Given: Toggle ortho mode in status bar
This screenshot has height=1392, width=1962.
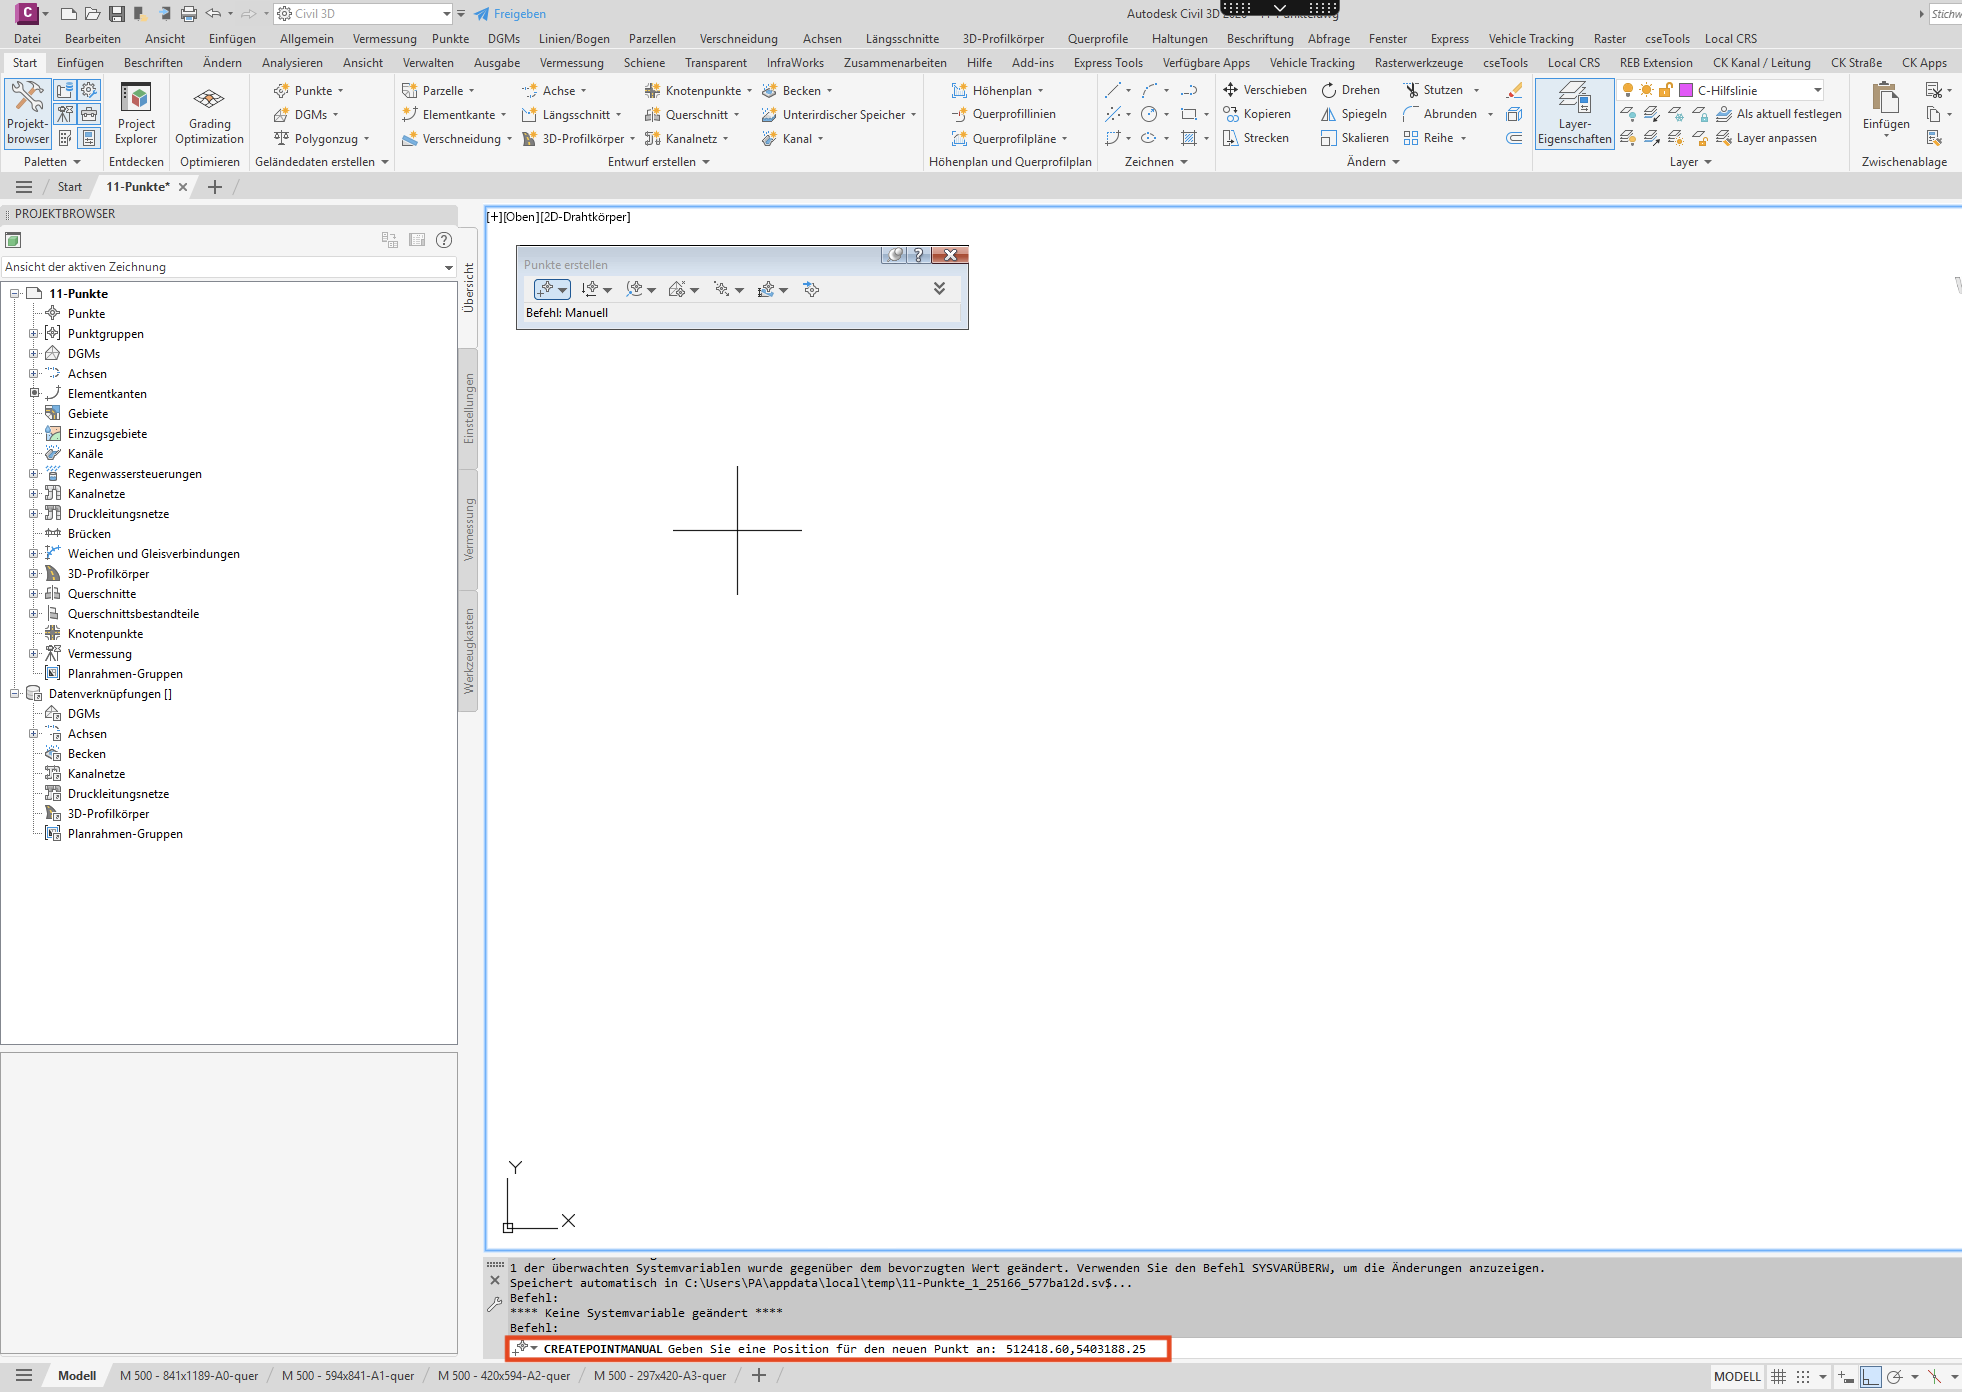Looking at the screenshot, I should tap(1870, 1377).
